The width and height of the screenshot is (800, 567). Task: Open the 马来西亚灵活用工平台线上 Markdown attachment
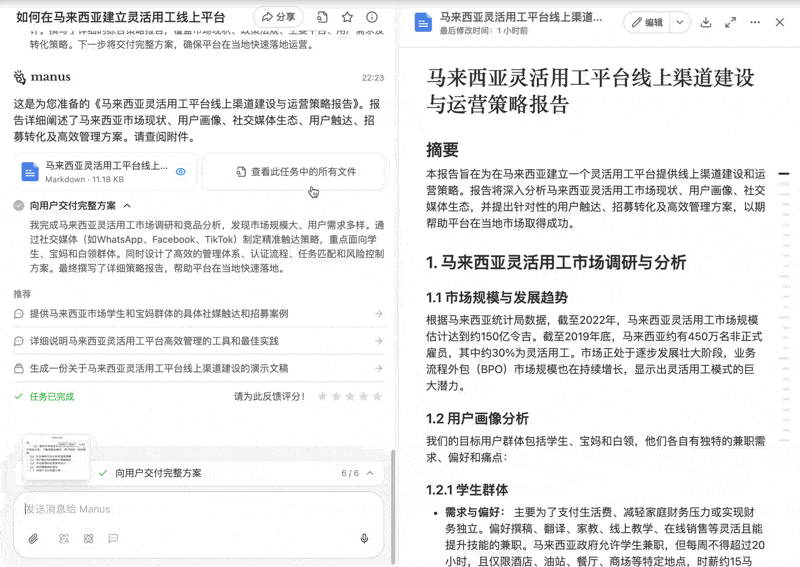(x=105, y=171)
